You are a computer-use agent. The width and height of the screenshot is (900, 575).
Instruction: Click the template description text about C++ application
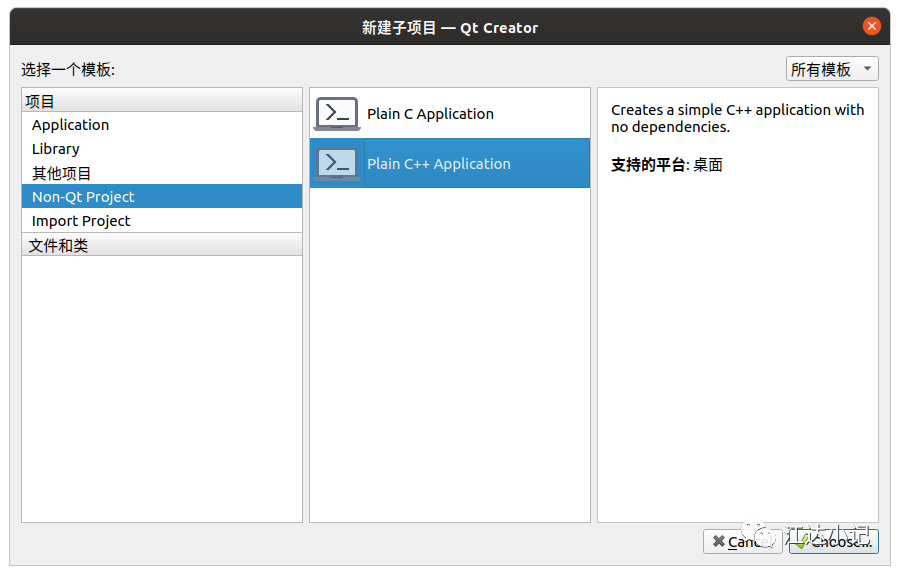(737, 118)
